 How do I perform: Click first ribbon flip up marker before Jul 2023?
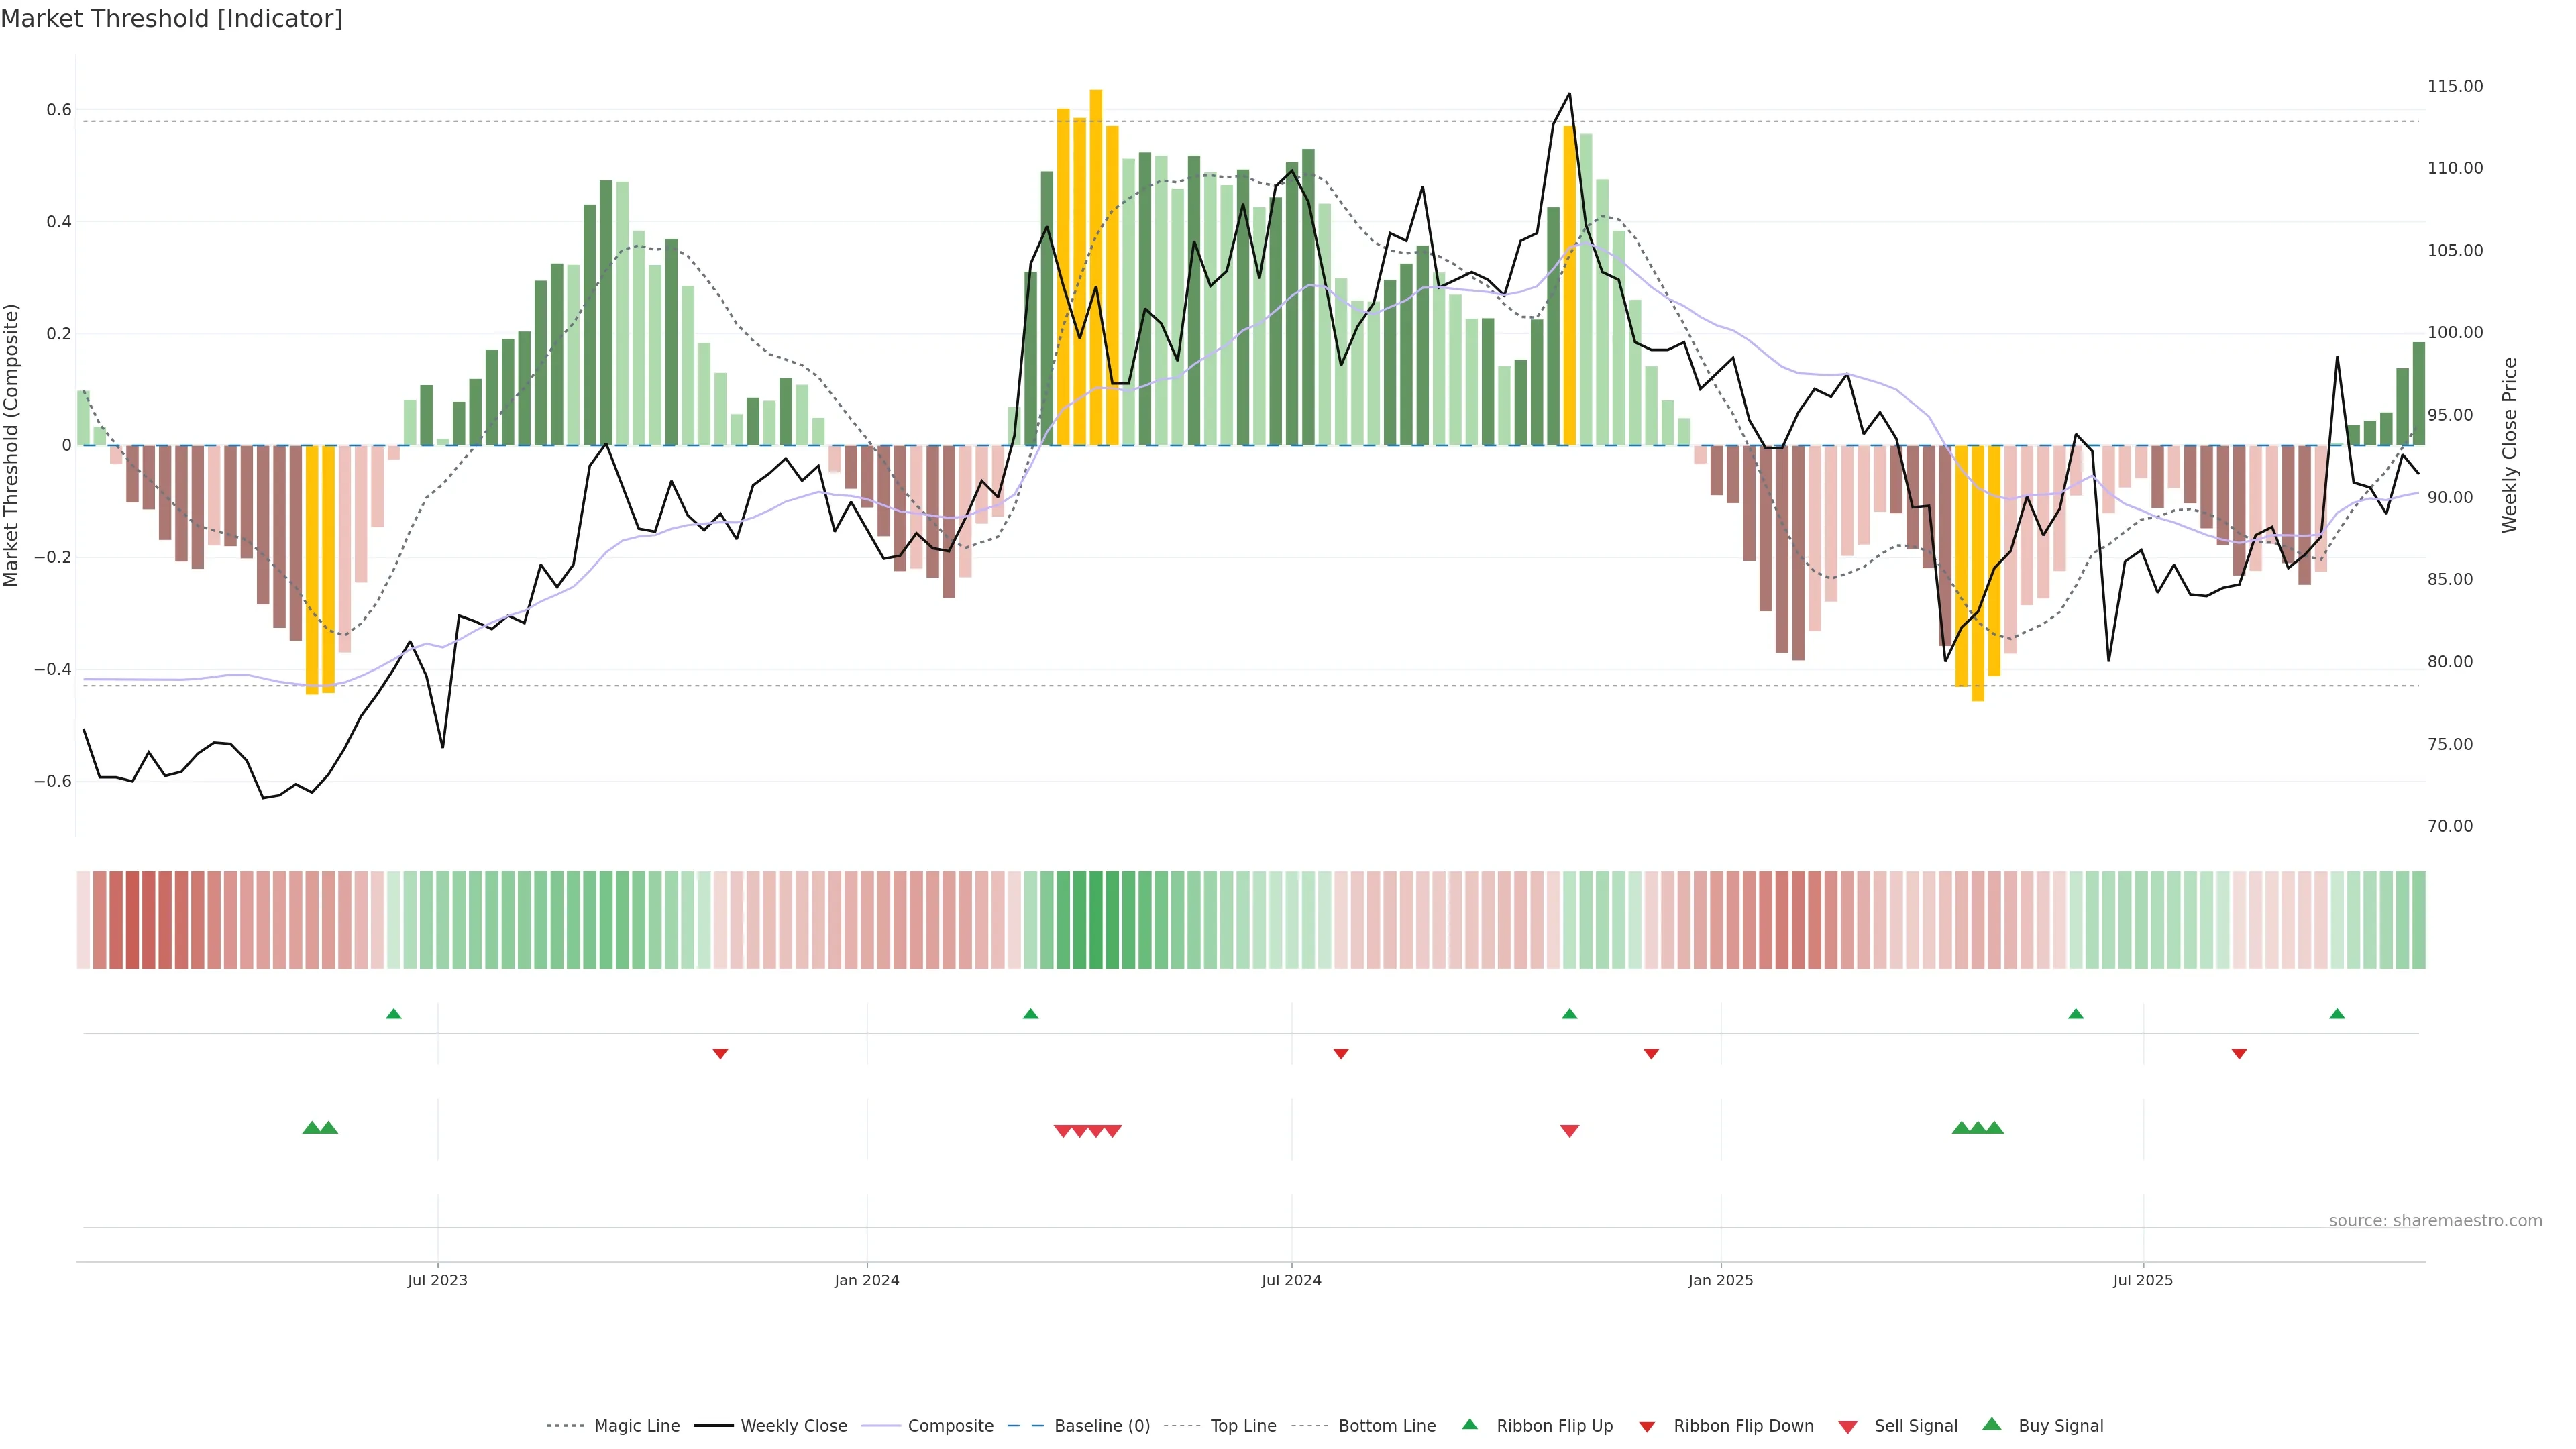point(394,1014)
